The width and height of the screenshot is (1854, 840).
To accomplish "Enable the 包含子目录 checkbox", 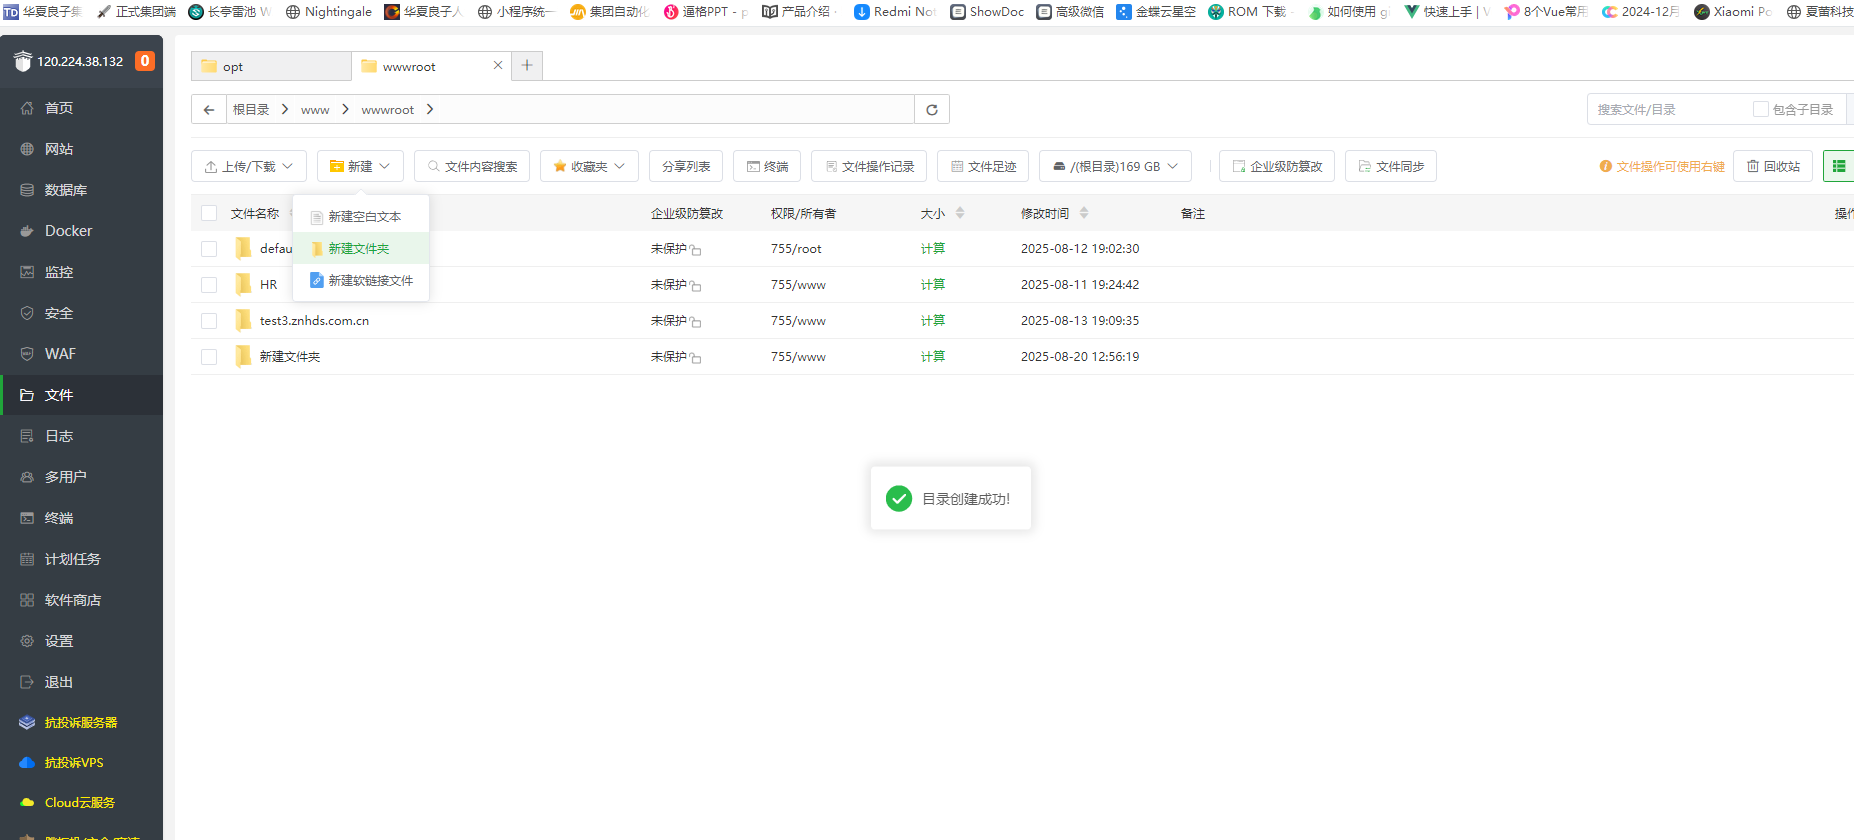I will click(x=1760, y=109).
